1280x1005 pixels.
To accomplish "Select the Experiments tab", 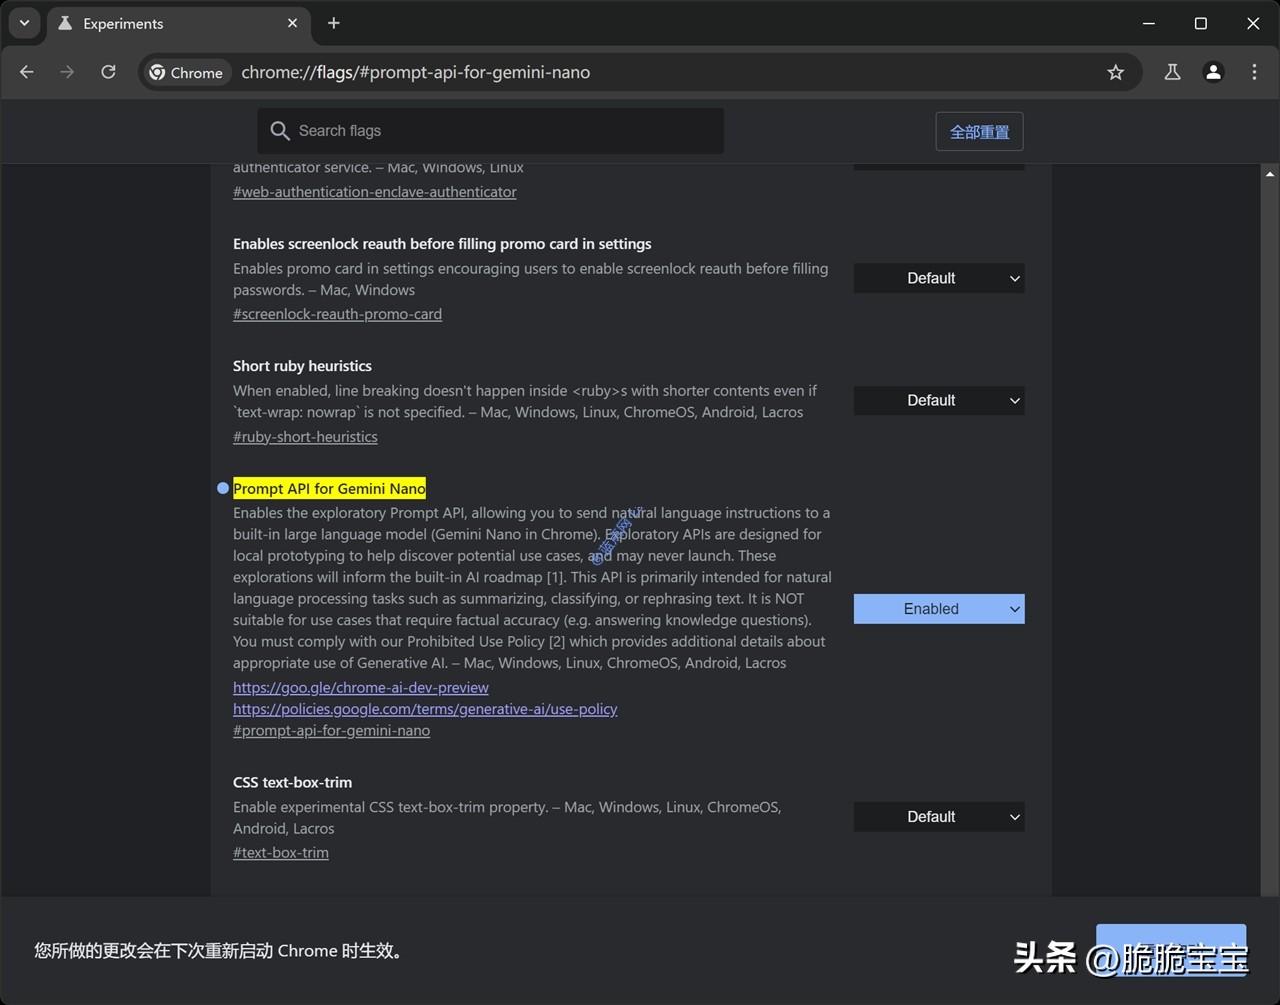I will tap(178, 23).
